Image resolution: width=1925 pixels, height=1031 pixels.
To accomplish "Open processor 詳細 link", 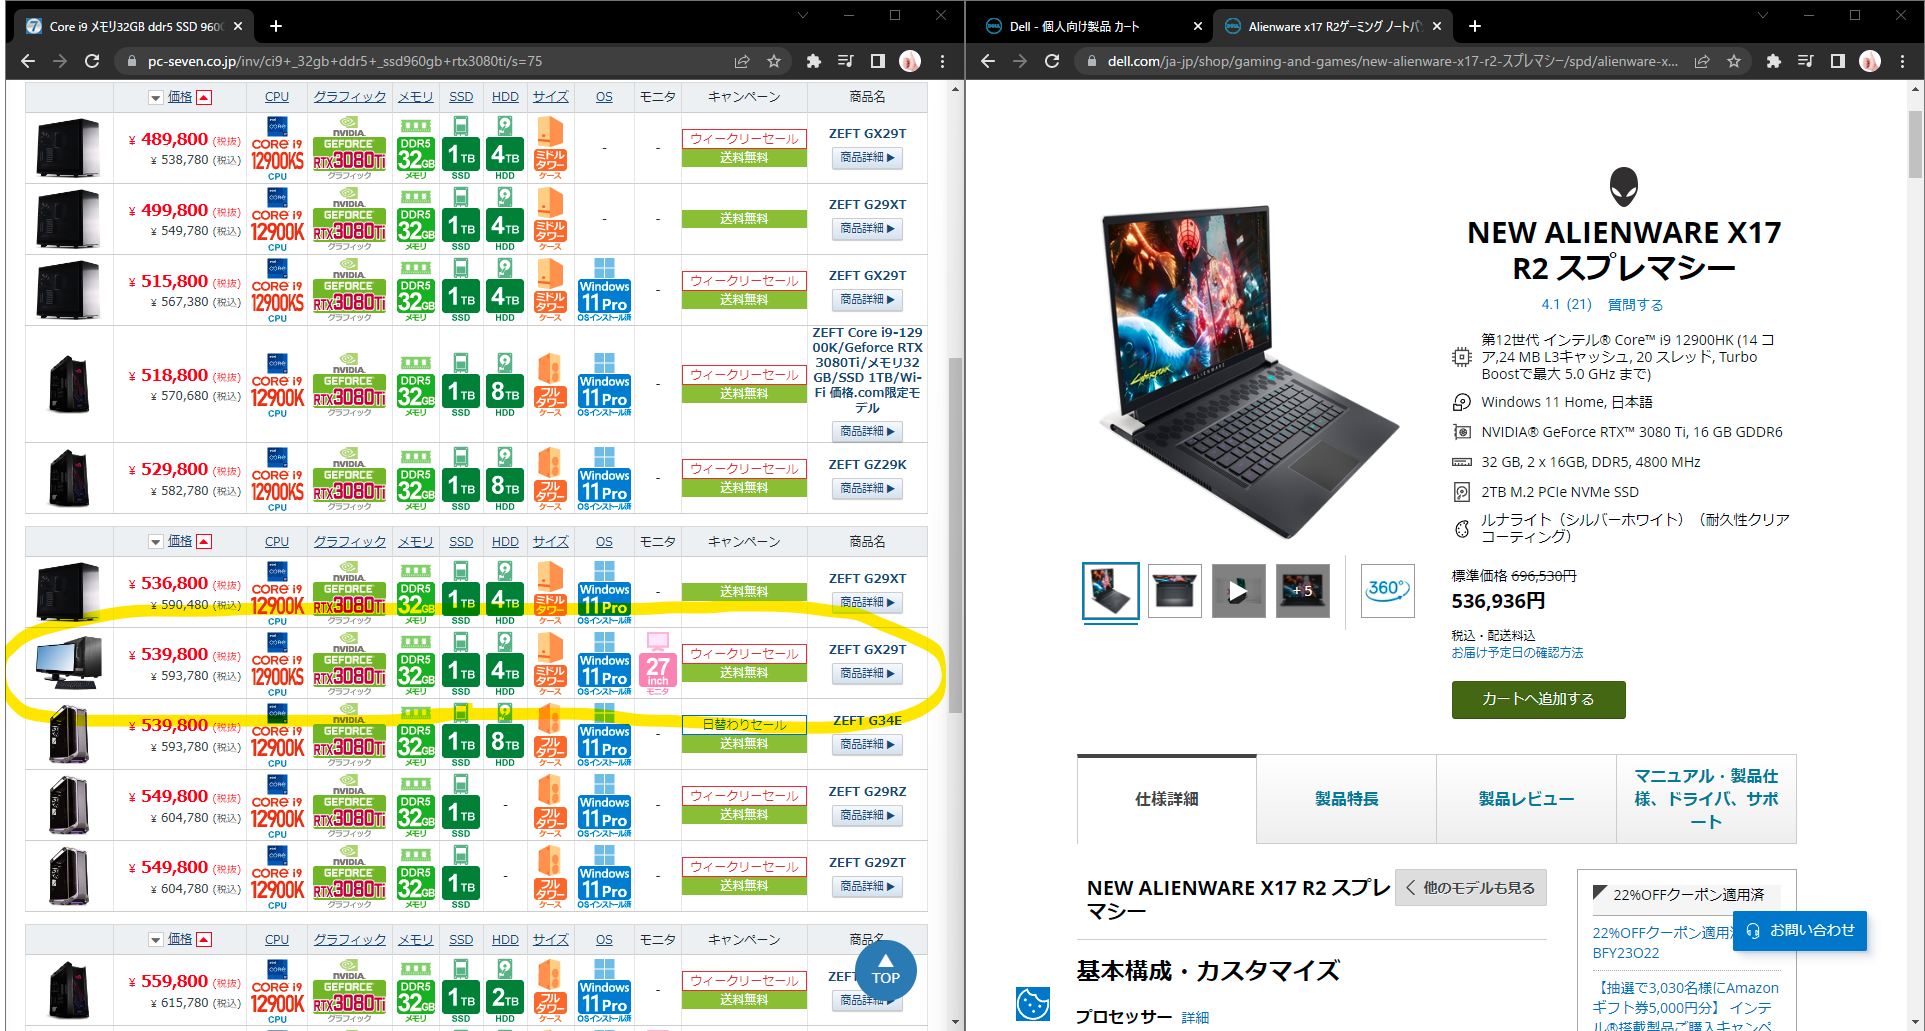I will (x=1195, y=1018).
